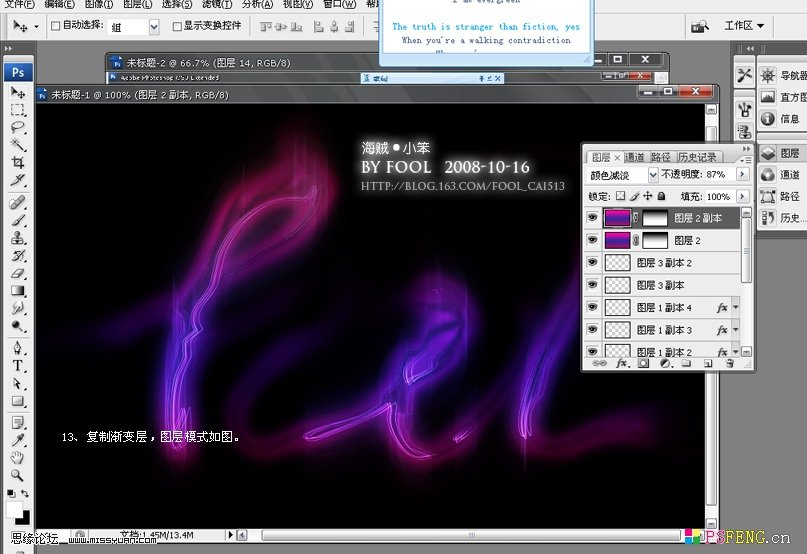The width and height of the screenshot is (807, 554).
Task: Open the 信息 panel button
Action: (x=781, y=119)
